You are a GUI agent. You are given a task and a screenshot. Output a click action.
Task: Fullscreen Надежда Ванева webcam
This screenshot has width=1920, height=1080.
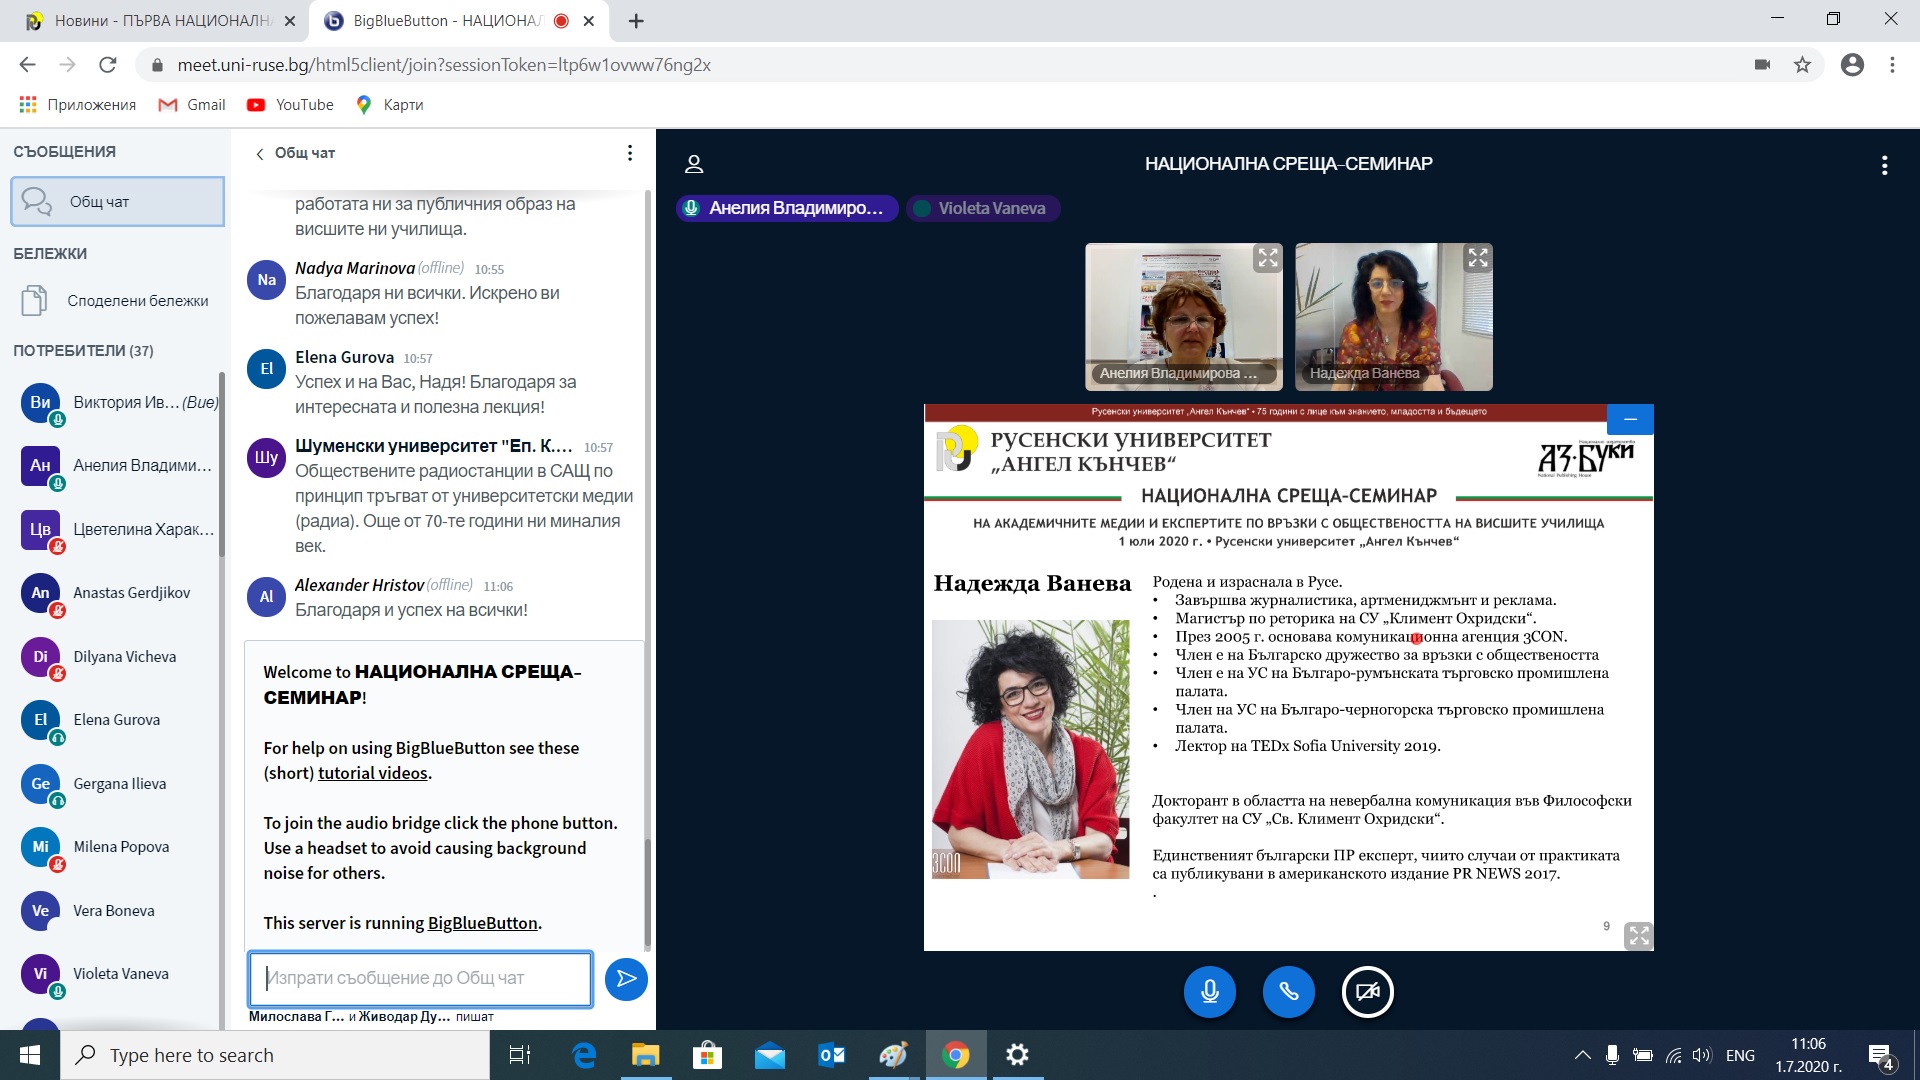click(x=1477, y=259)
